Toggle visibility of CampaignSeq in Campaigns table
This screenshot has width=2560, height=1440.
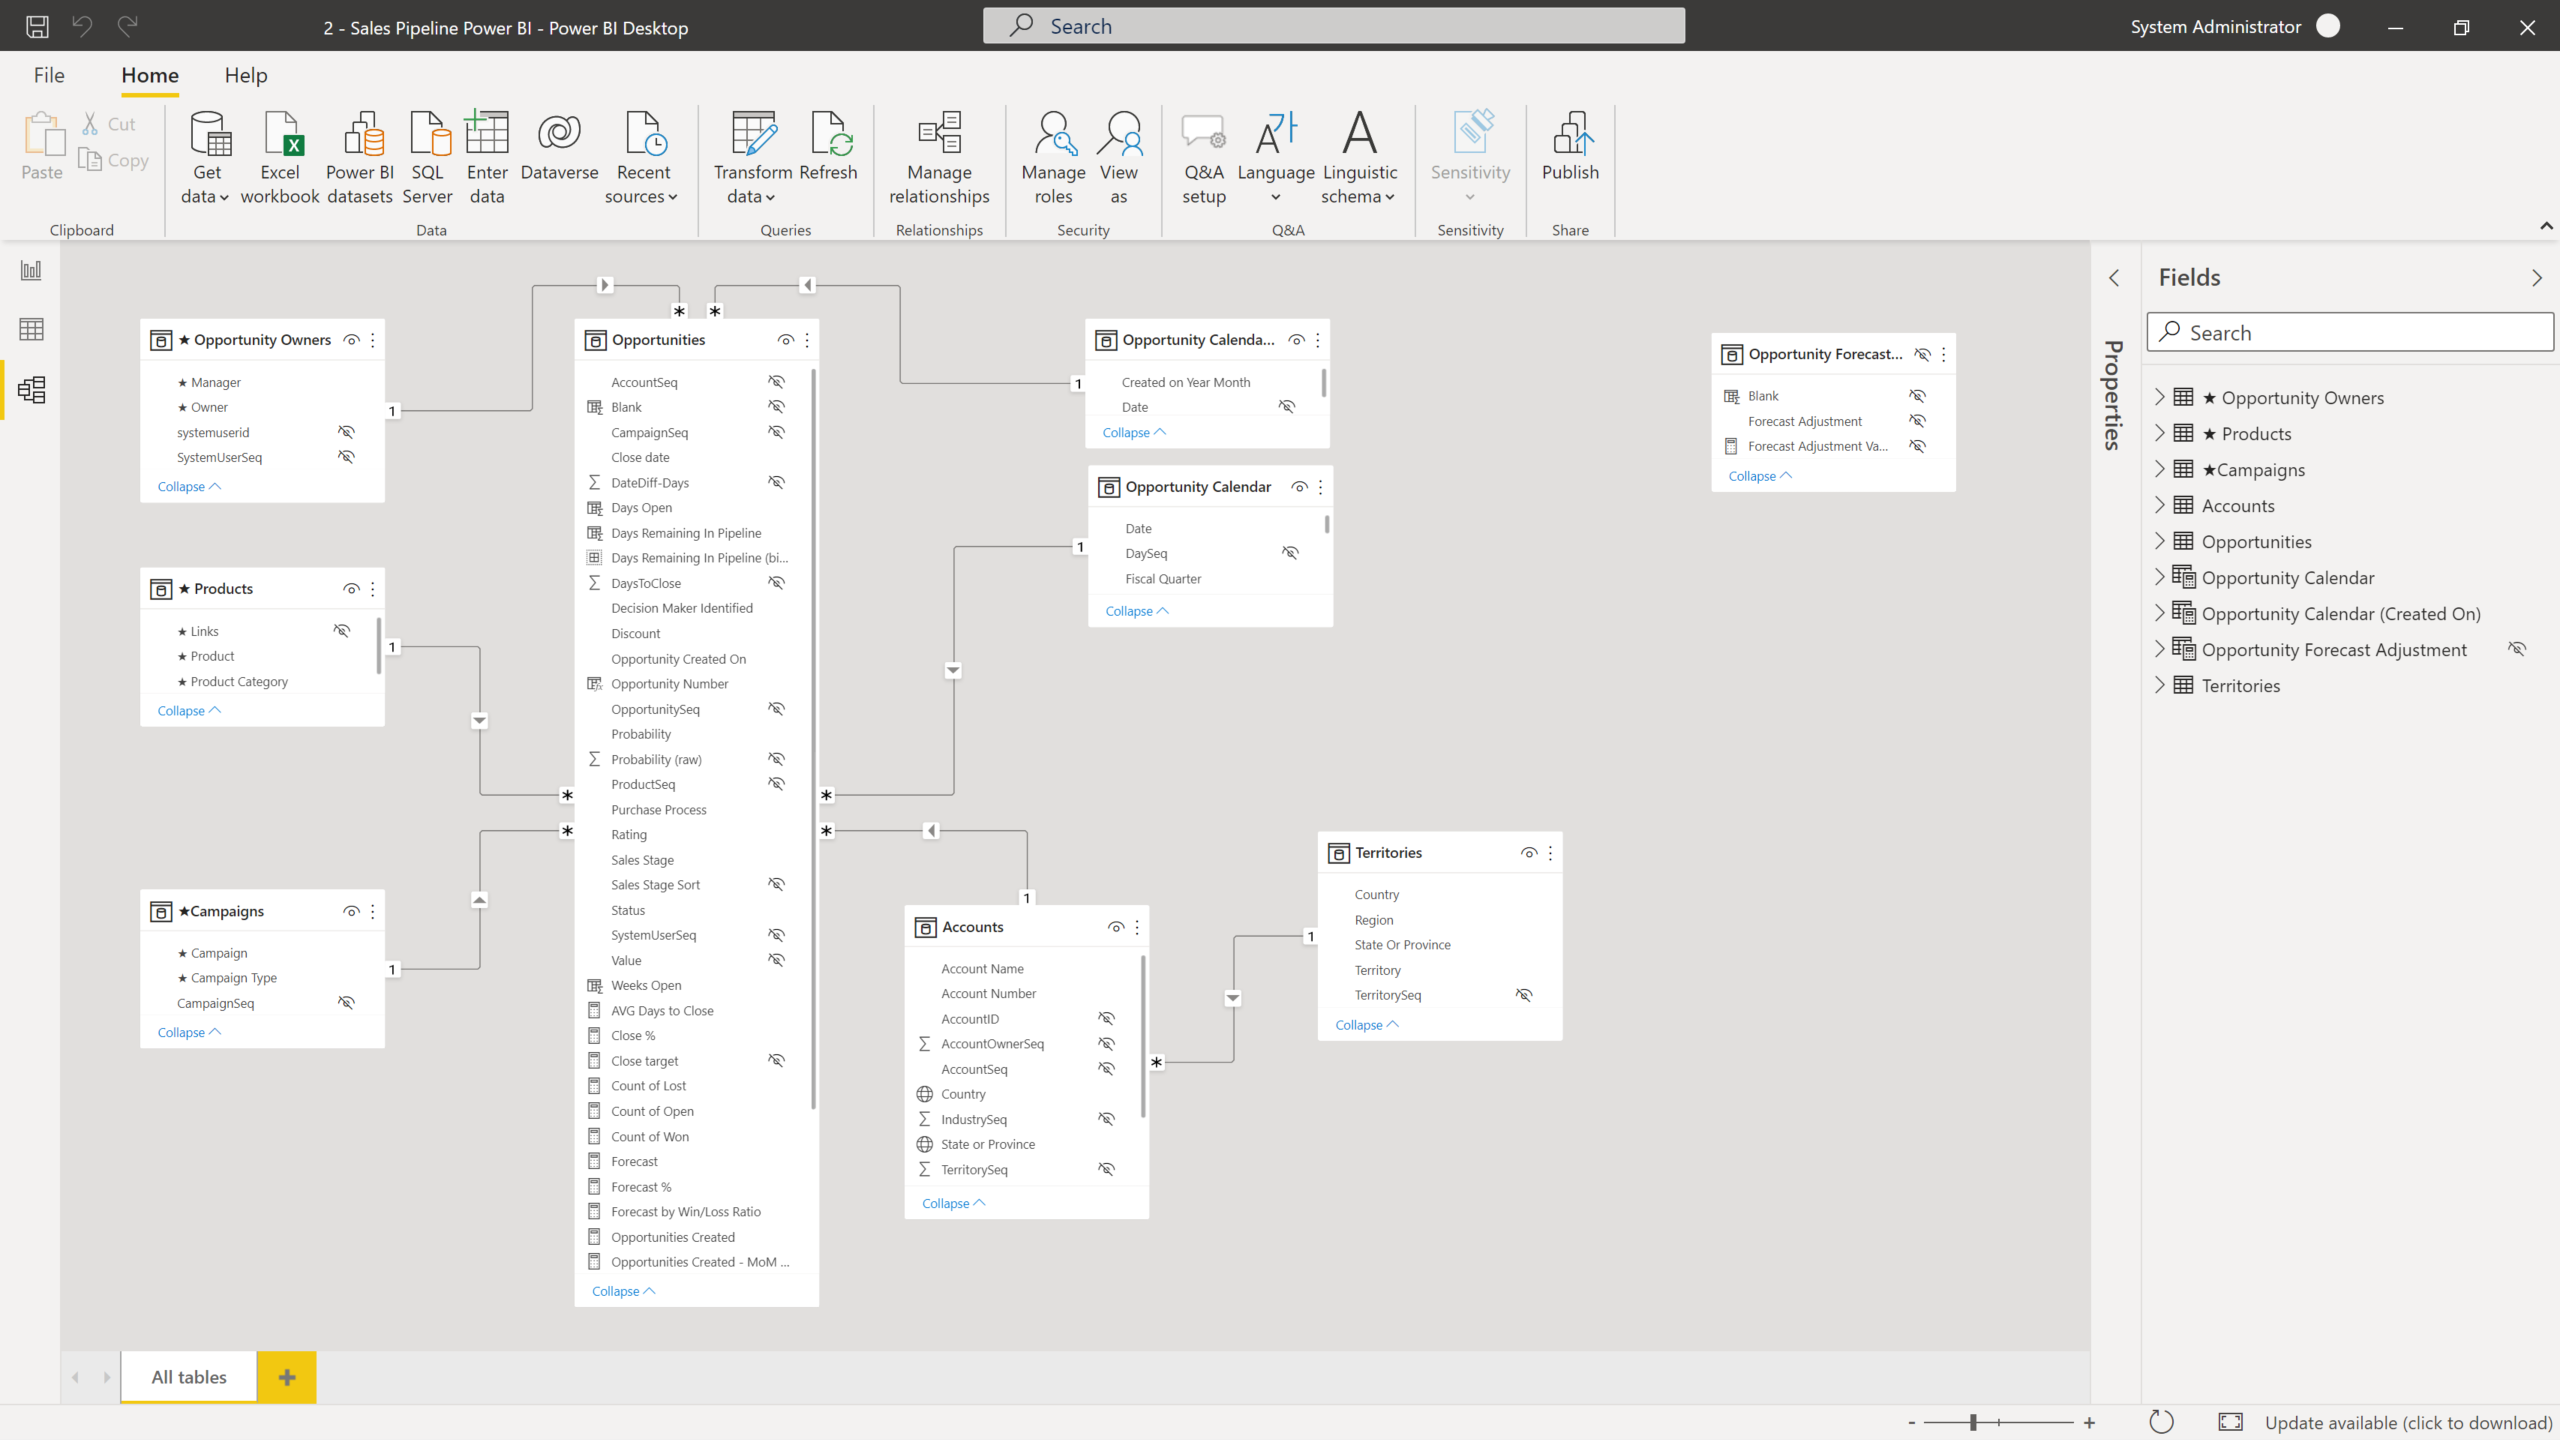click(x=345, y=1002)
